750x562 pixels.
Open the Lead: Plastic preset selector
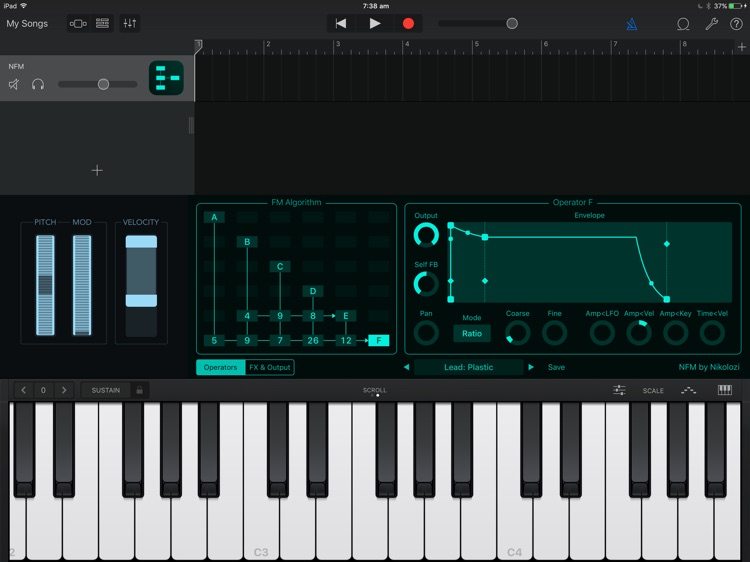tap(468, 367)
